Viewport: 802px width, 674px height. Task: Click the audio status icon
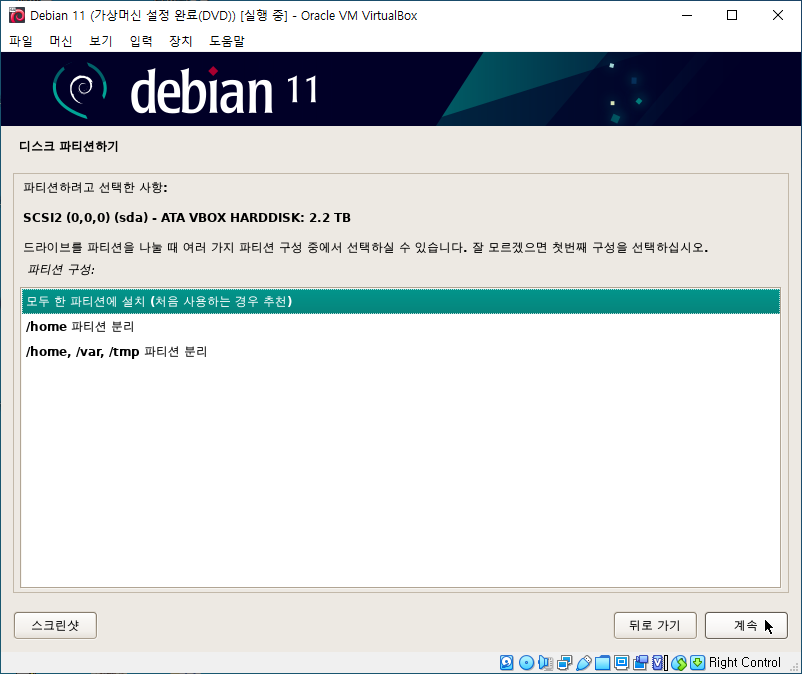[545, 662]
